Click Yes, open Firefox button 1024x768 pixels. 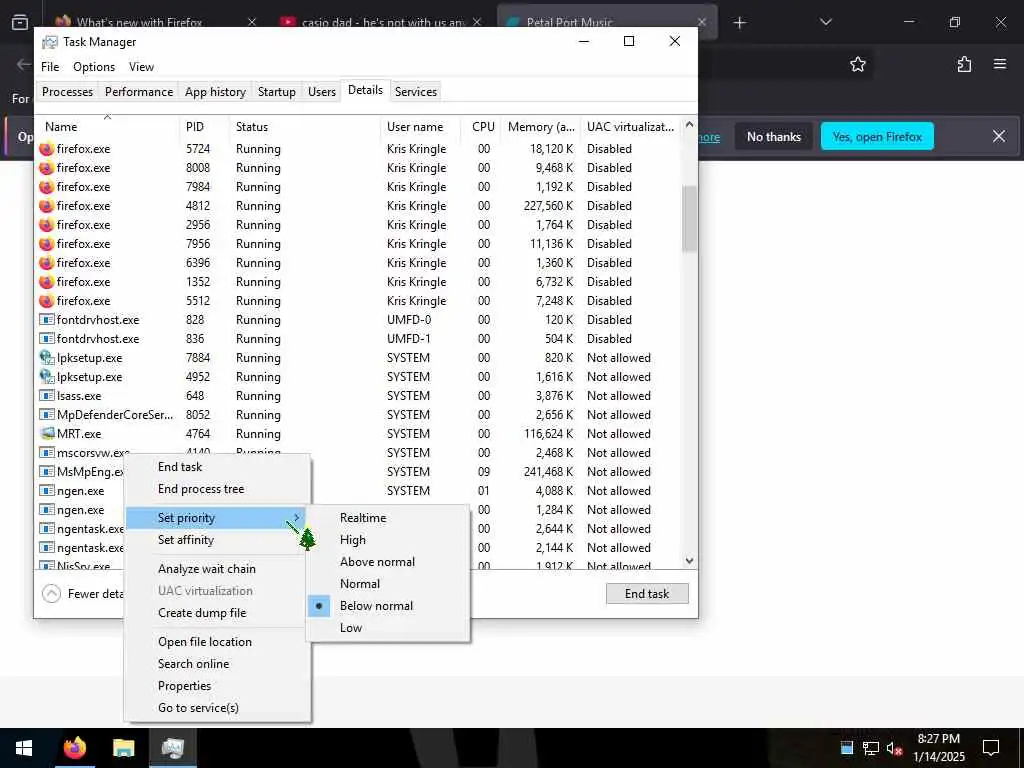pos(877,136)
